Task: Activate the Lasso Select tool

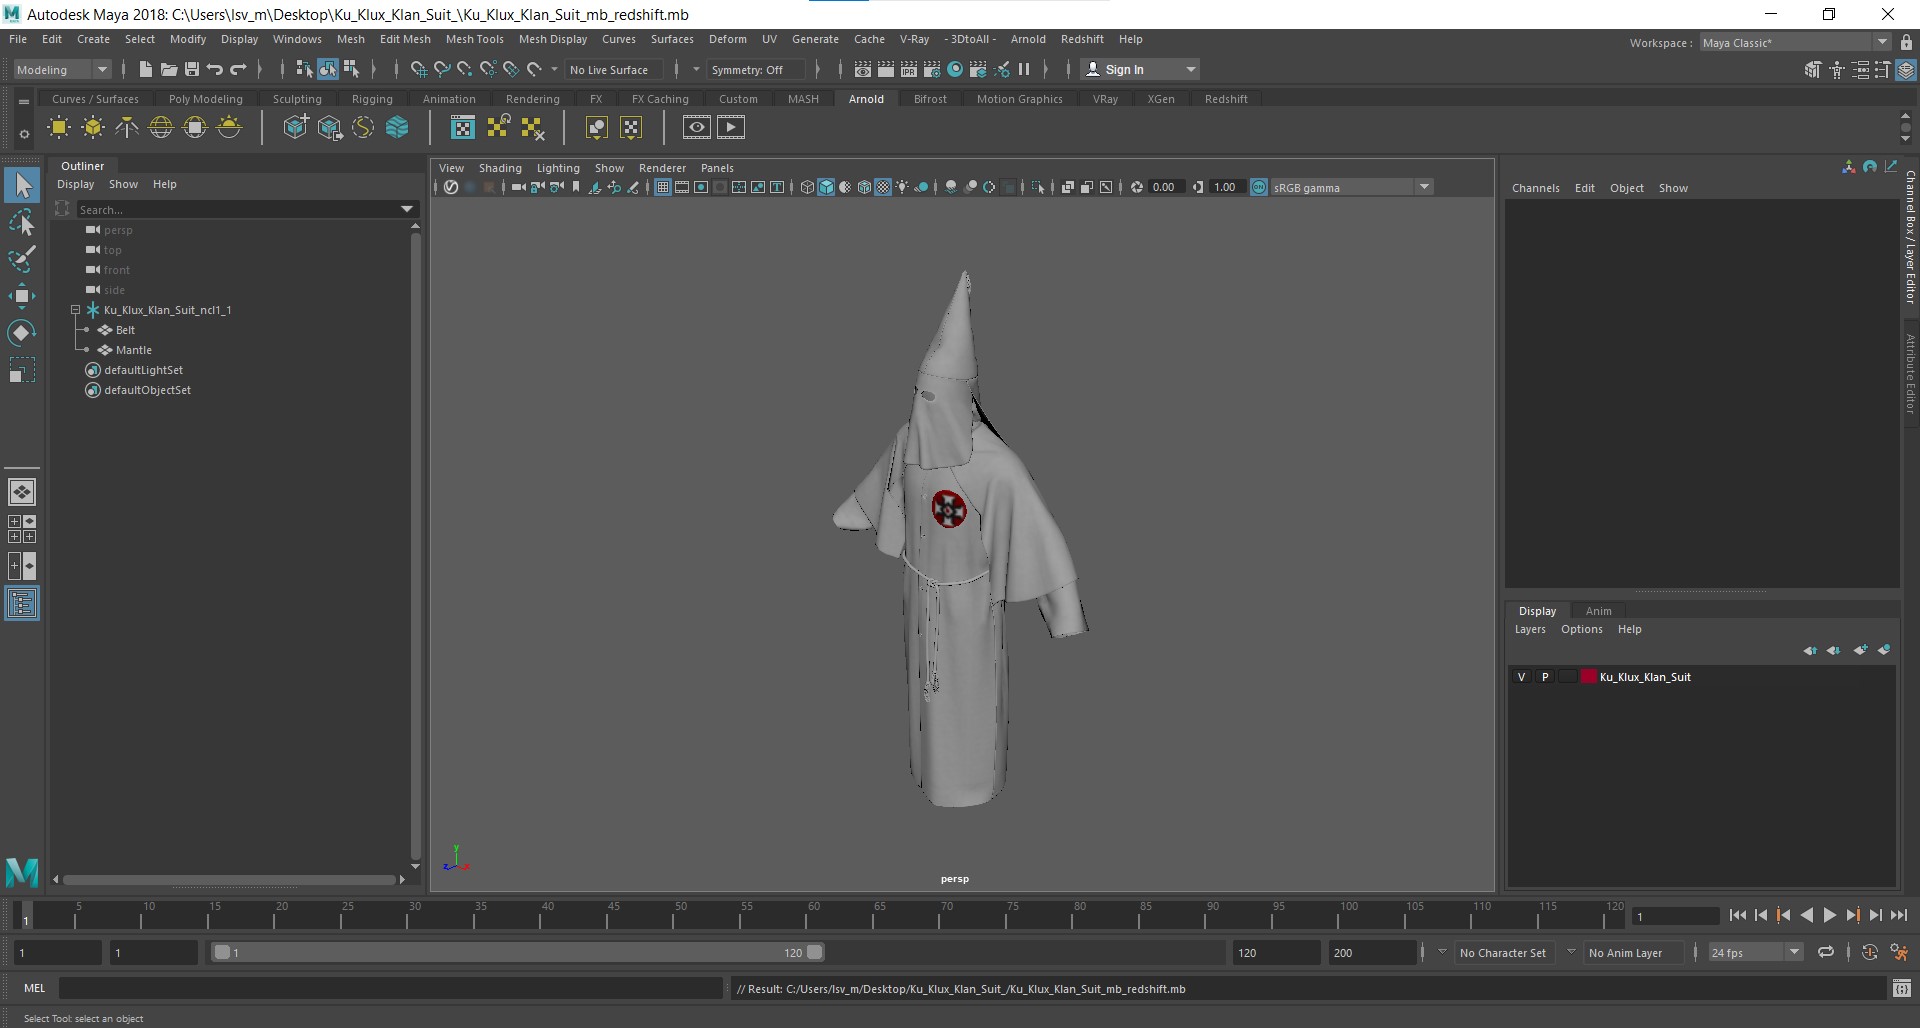Action: coord(22,222)
